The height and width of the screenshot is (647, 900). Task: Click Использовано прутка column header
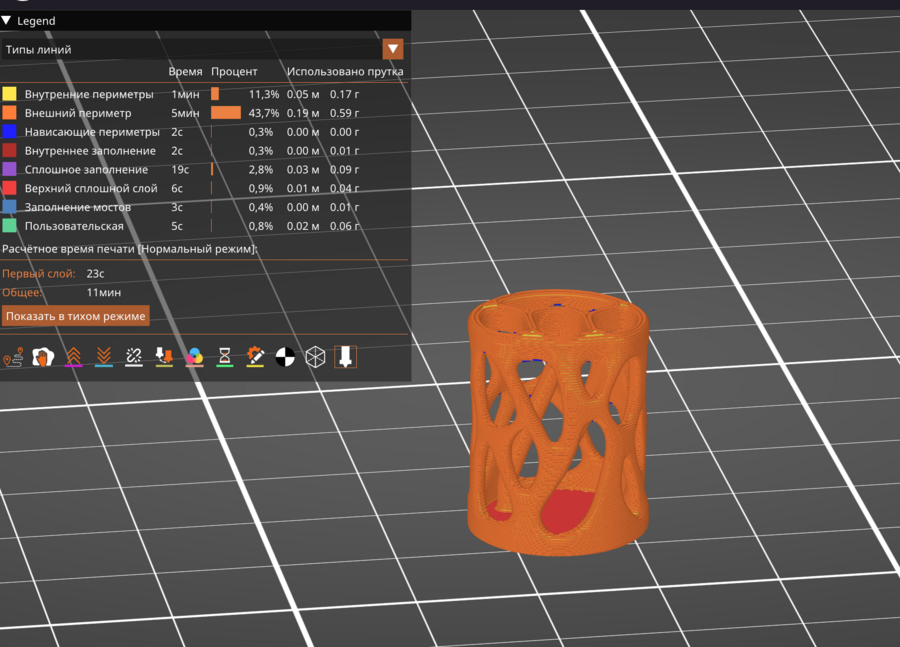point(345,72)
